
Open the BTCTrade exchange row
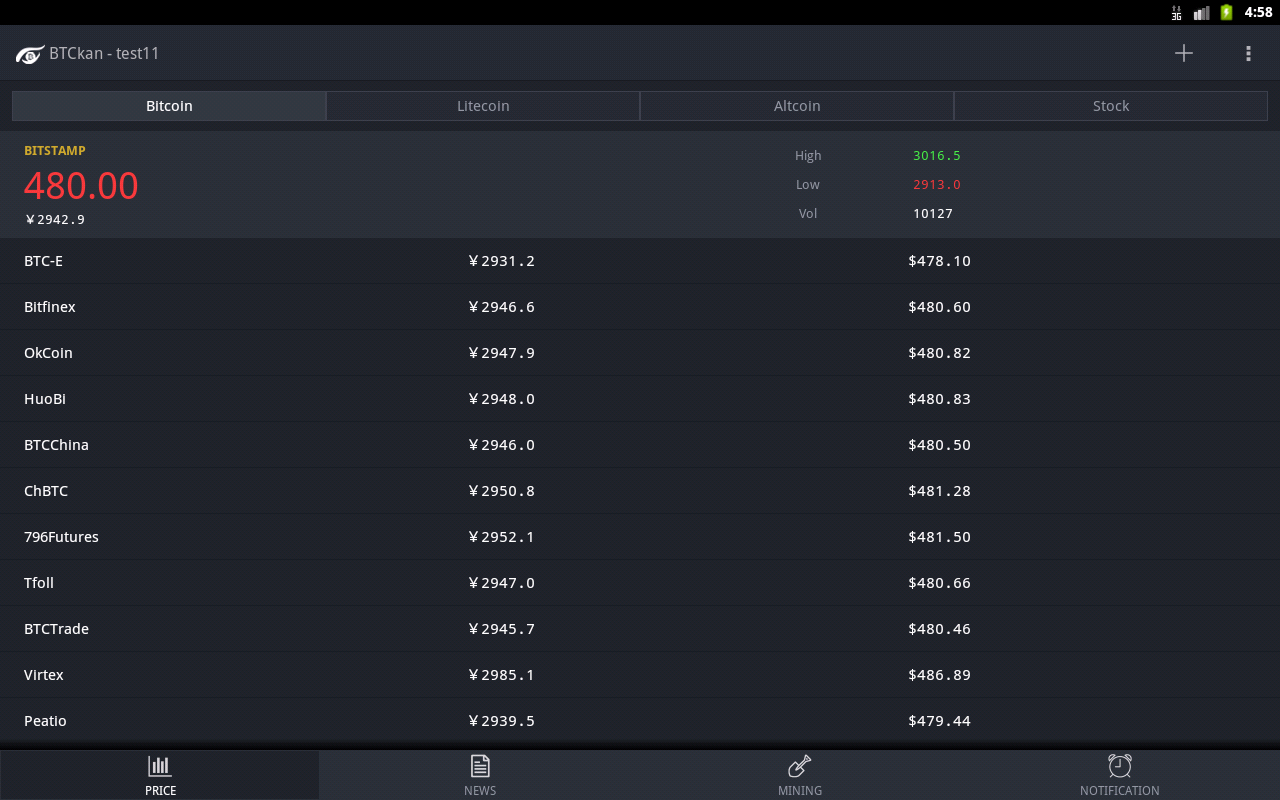coord(640,629)
